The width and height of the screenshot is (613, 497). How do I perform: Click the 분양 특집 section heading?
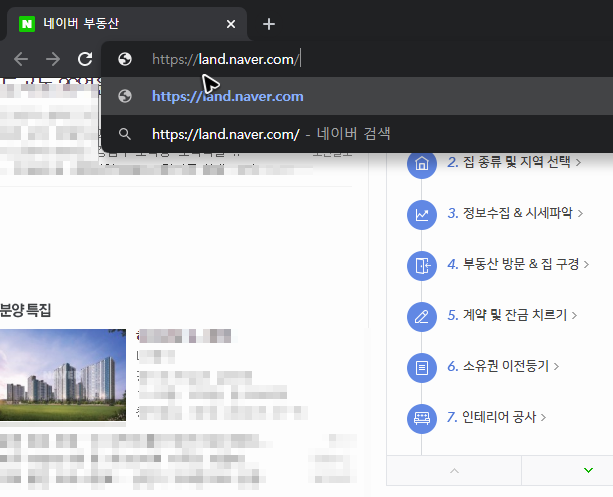25,310
